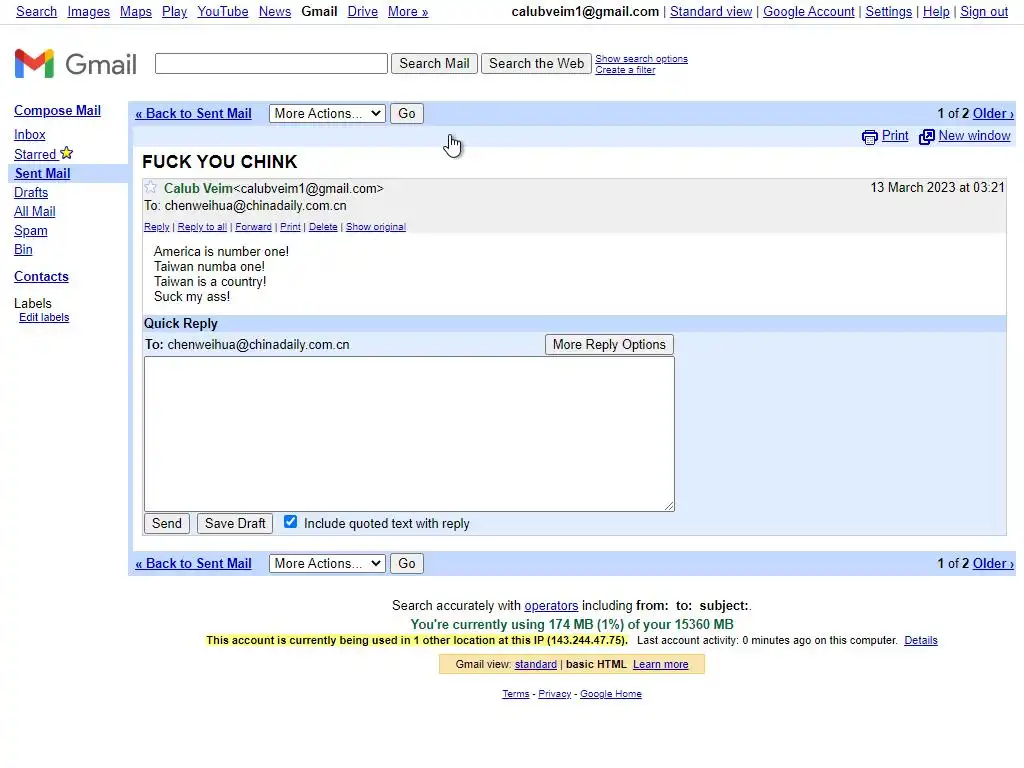Click Show original link
1024x768 pixels.
click(376, 227)
